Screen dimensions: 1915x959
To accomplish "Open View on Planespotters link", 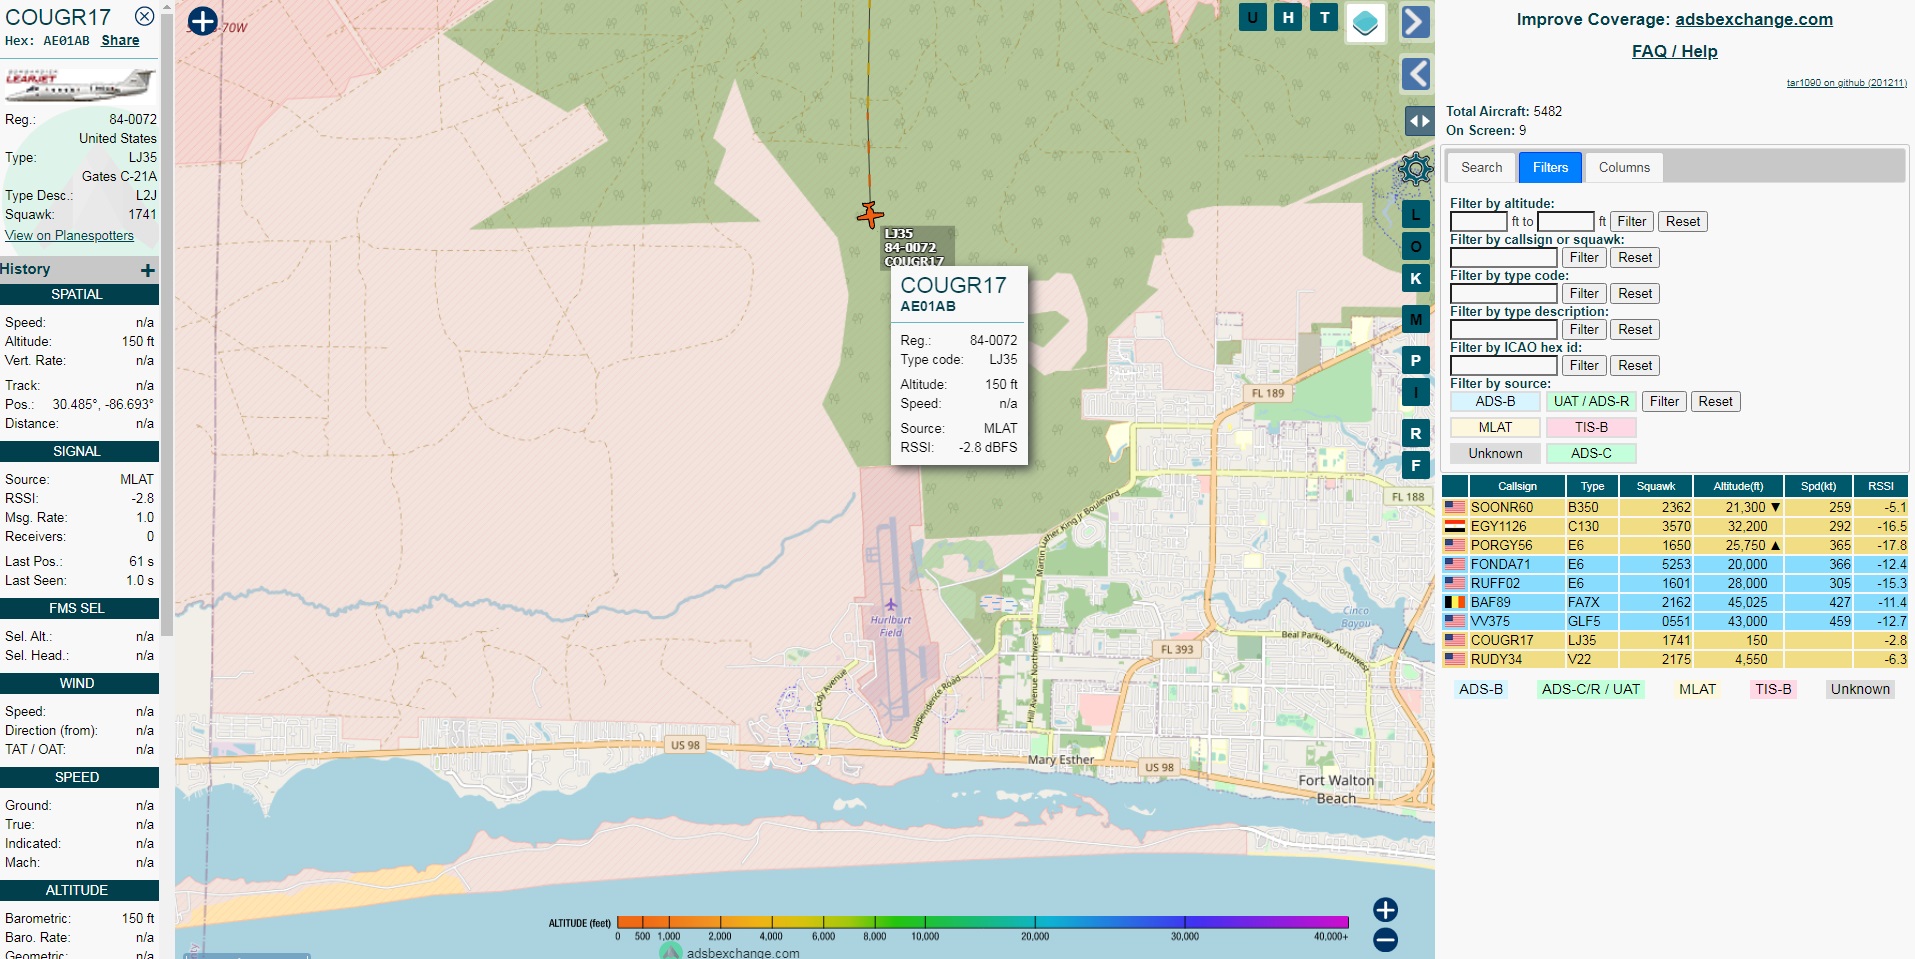I will pyautogui.click(x=69, y=236).
